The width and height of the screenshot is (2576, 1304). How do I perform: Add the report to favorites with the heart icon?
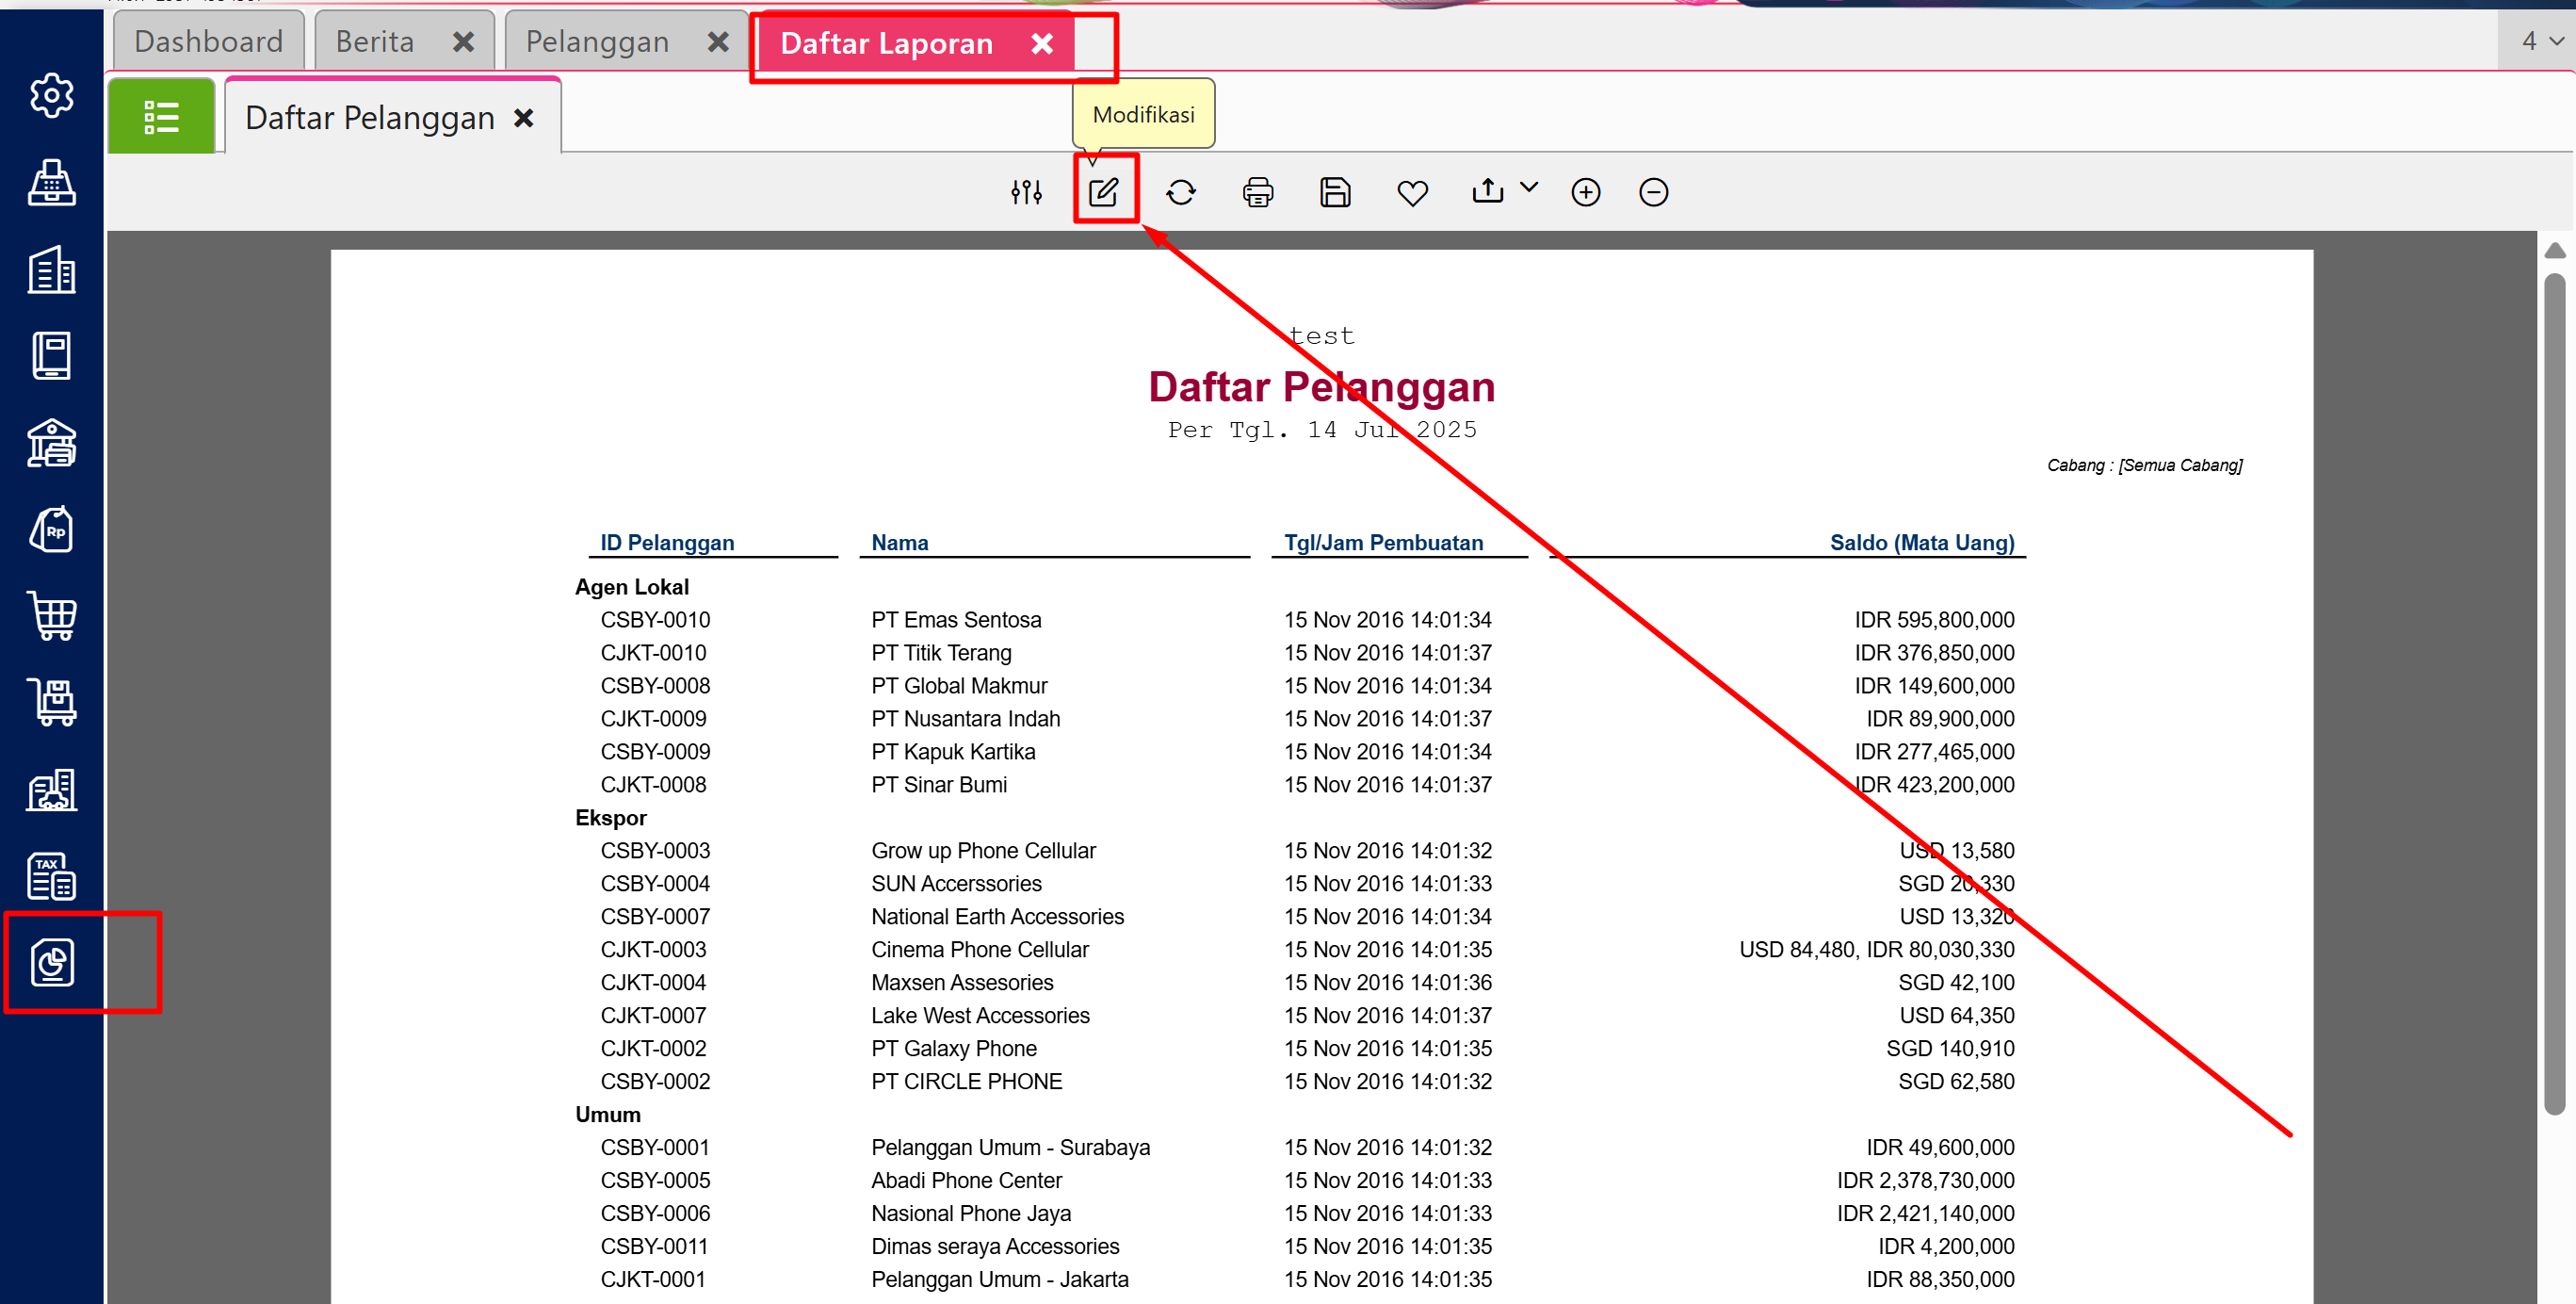click(x=1412, y=192)
